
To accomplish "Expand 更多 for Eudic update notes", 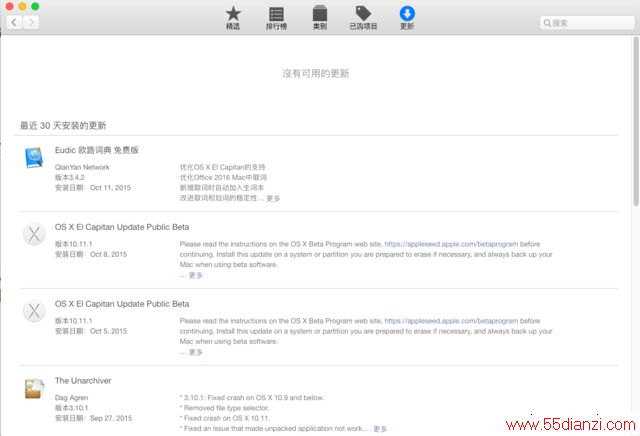I will coord(273,198).
